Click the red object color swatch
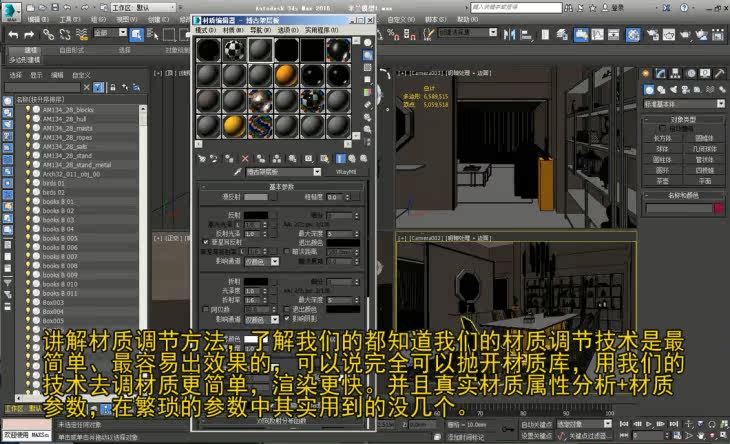 (x=718, y=208)
